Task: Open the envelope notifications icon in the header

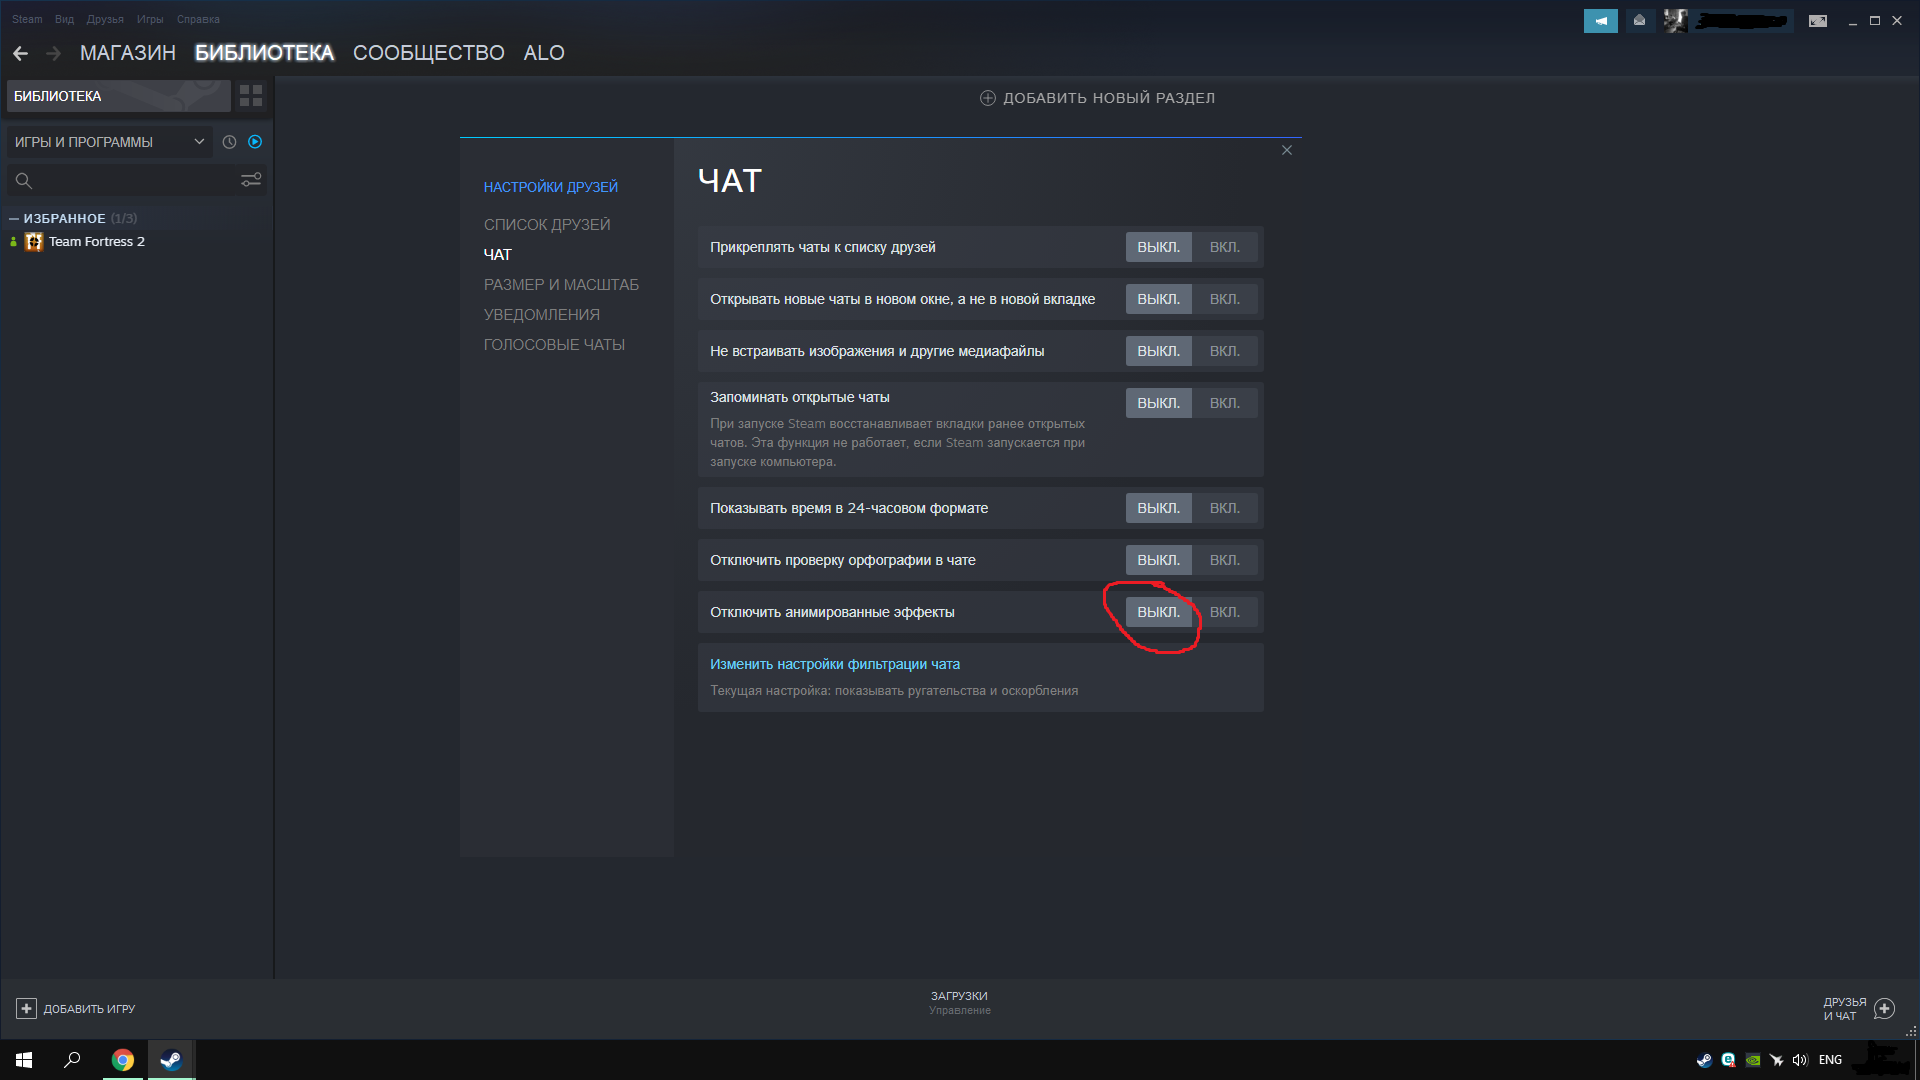Action: click(x=1639, y=20)
